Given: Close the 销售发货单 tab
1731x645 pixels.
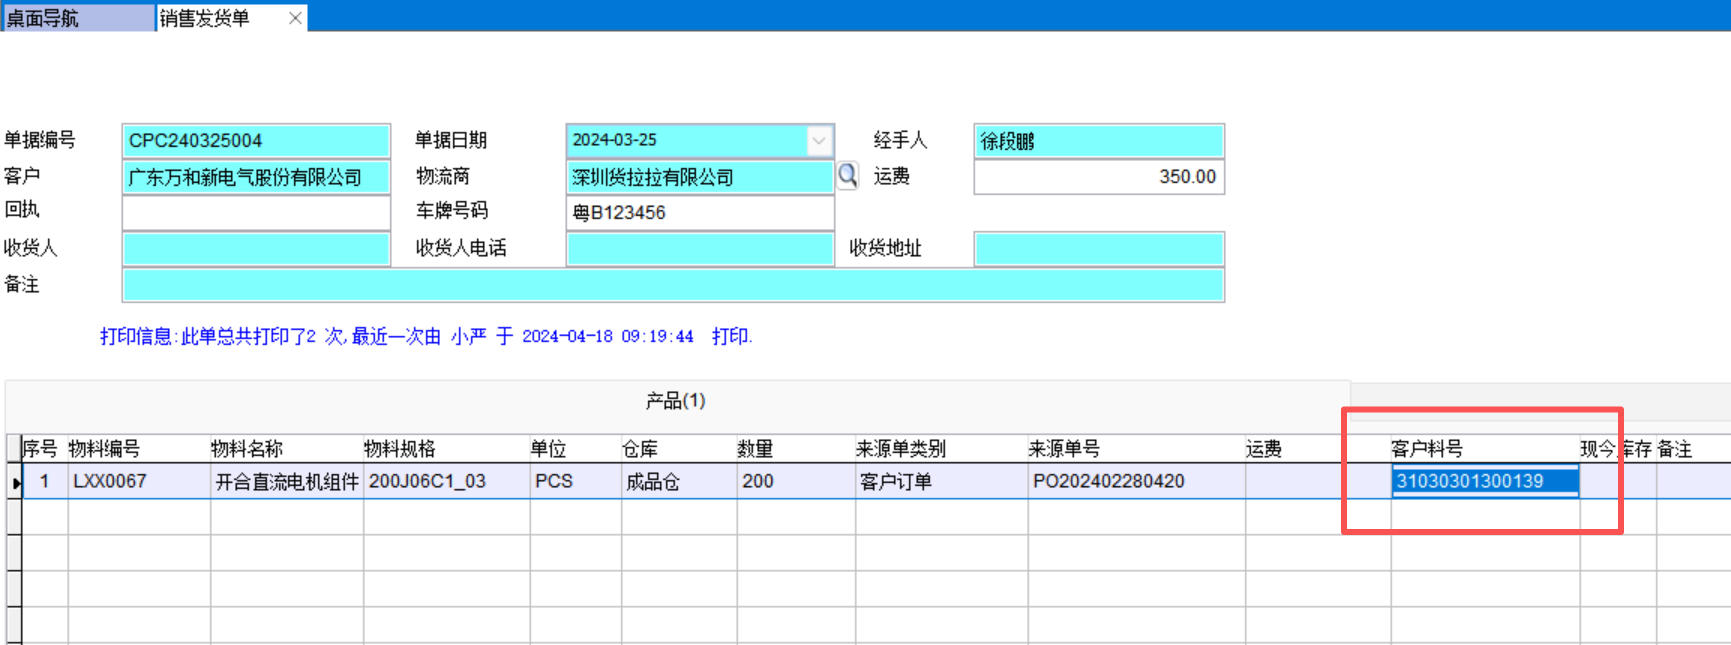Looking at the screenshot, I should click(x=295, y=18).
